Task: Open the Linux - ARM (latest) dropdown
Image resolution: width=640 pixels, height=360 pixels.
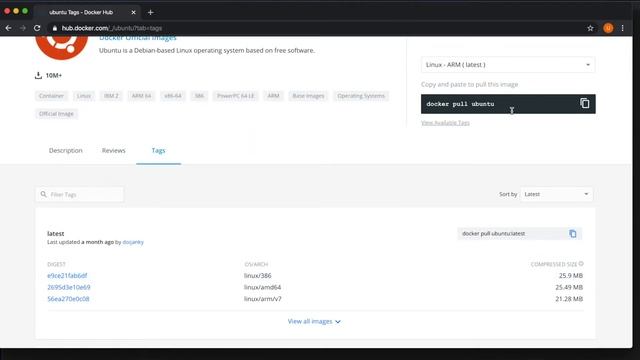Action: pos(508,65)
